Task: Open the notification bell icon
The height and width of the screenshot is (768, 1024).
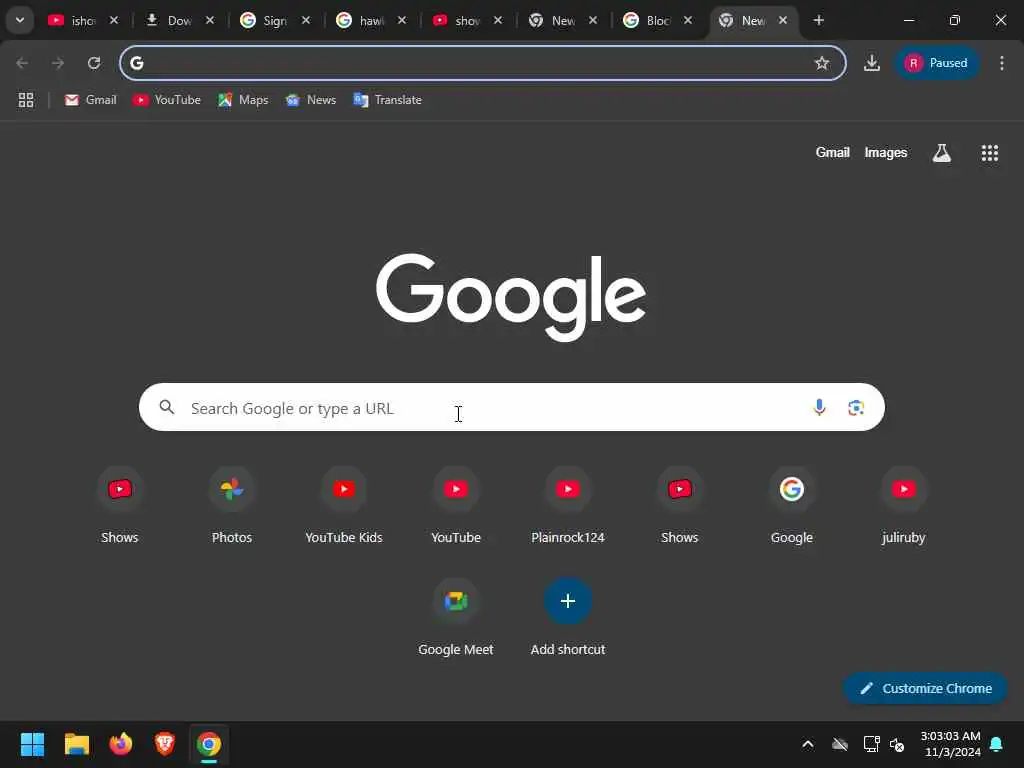Action: pyautogui.click(x=997, y=744)
